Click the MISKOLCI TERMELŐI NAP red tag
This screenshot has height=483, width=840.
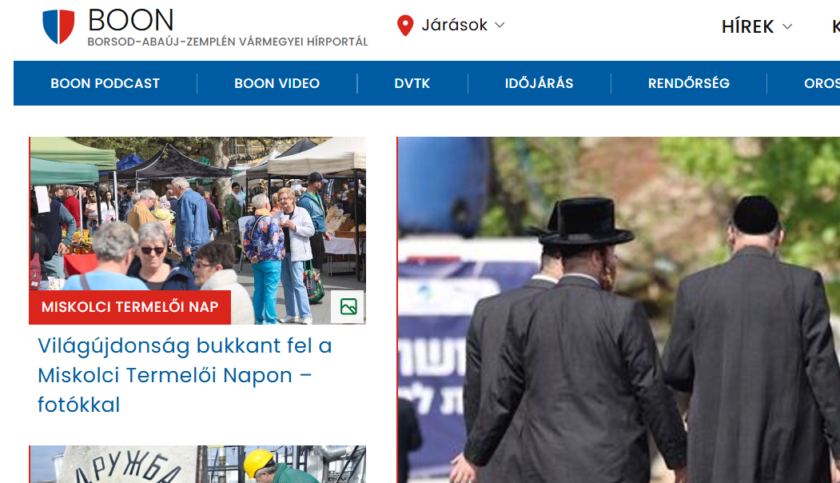click(130, 307)
